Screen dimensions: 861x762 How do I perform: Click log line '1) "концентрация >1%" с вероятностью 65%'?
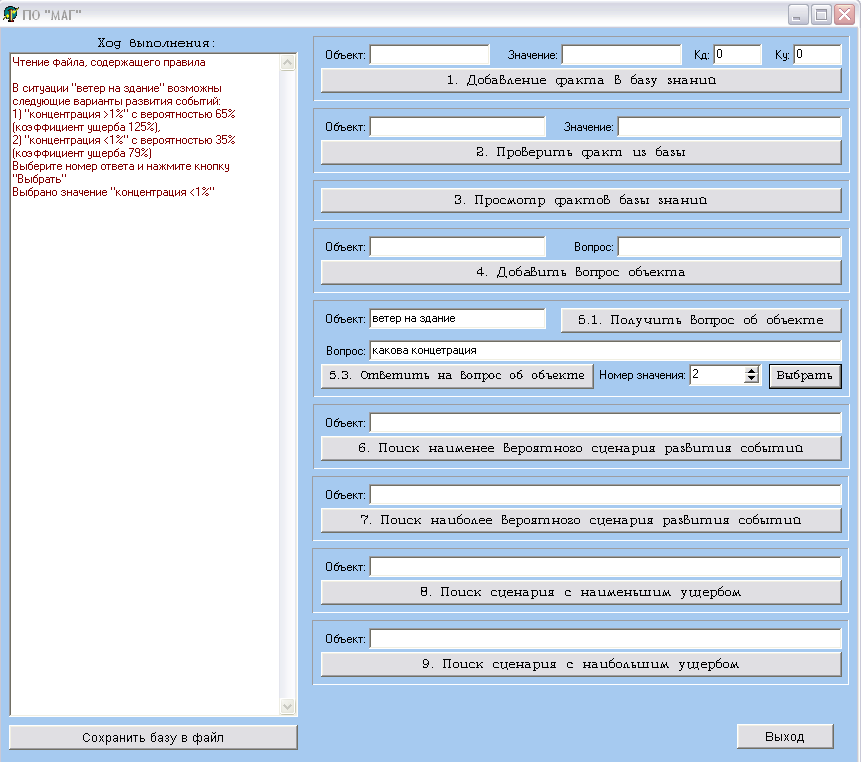coord(124,114)
